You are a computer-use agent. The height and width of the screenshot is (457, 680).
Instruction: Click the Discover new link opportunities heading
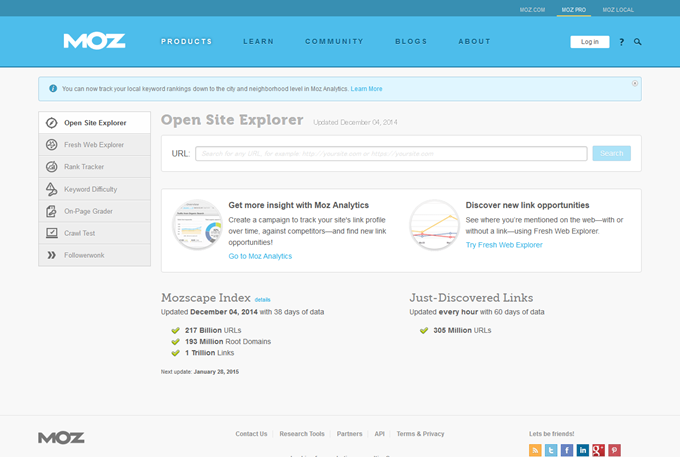[x=527, y=205]
